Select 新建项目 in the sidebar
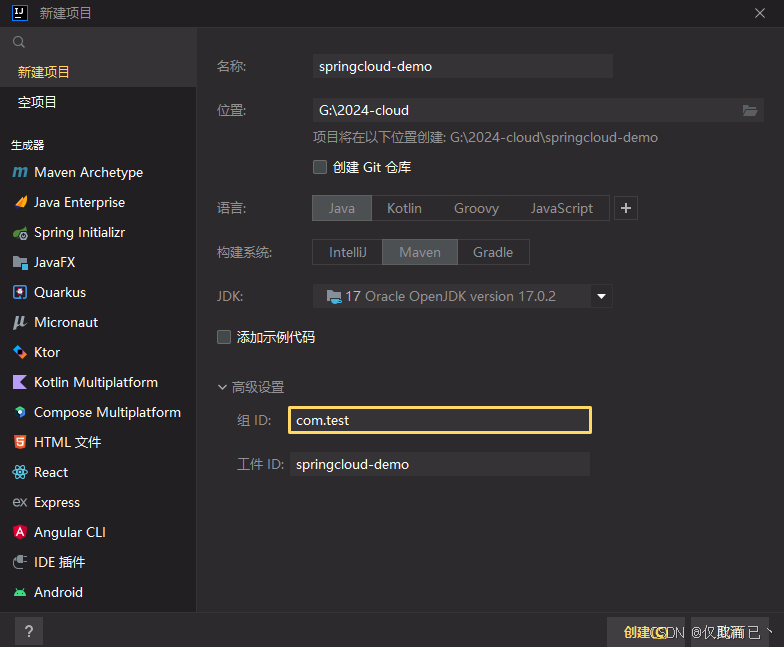This screenshot has width=784, height=647. pos(98,72)
